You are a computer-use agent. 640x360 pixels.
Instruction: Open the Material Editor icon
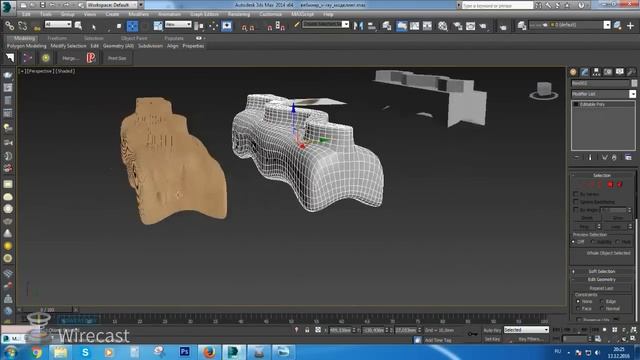coord(443,26)
